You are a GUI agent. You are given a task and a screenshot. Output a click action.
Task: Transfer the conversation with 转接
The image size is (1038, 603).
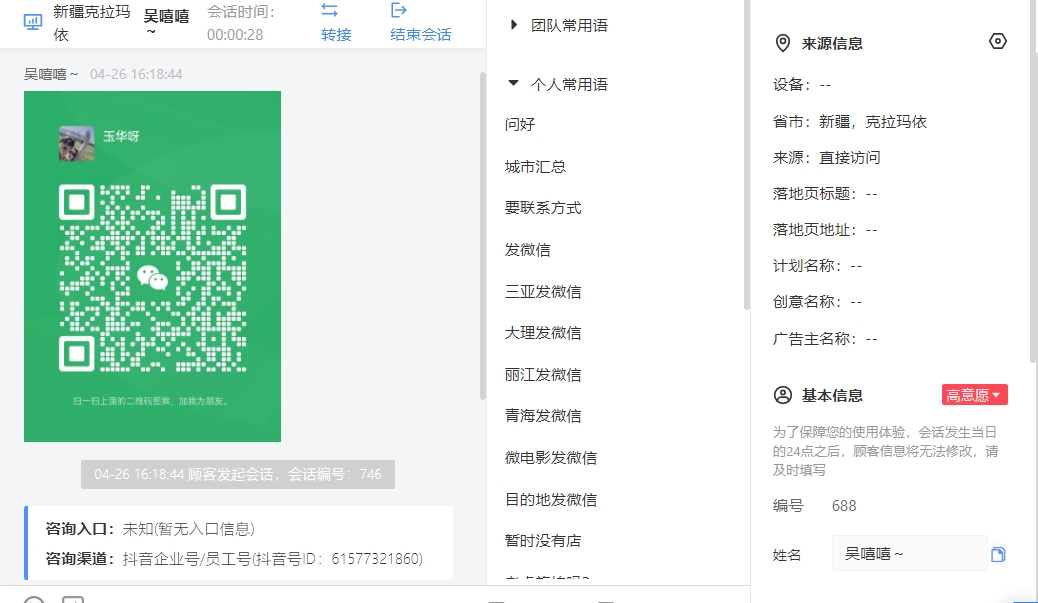pos(336,23)
